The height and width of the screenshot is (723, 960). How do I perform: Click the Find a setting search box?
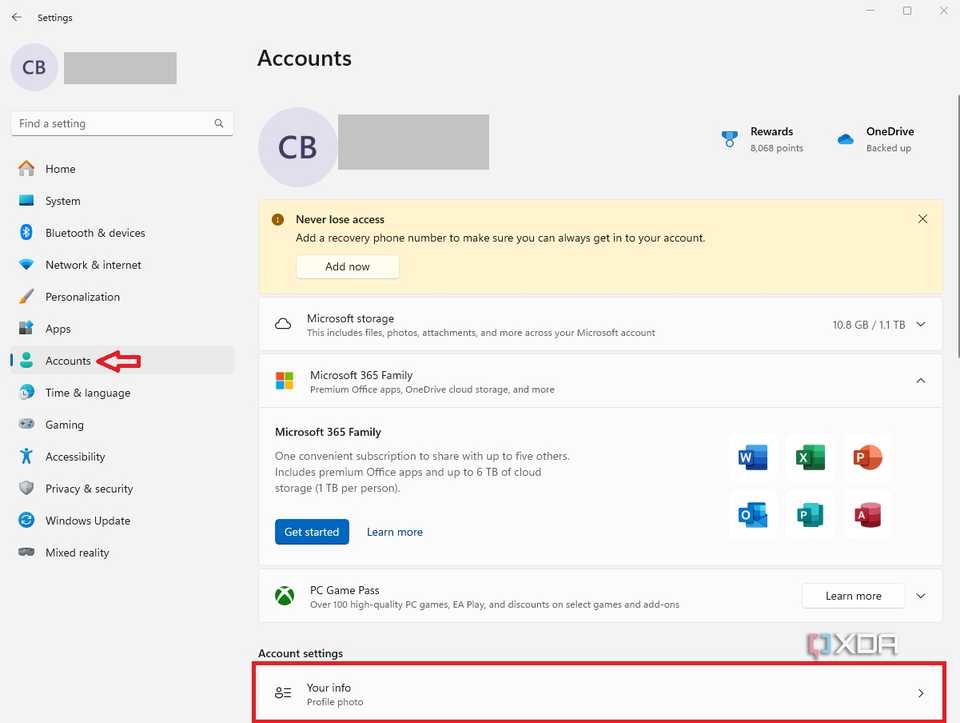click(x=115, y=124)
